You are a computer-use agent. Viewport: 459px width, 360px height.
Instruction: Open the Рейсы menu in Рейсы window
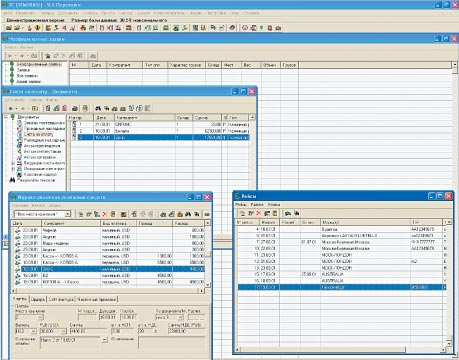241,204
